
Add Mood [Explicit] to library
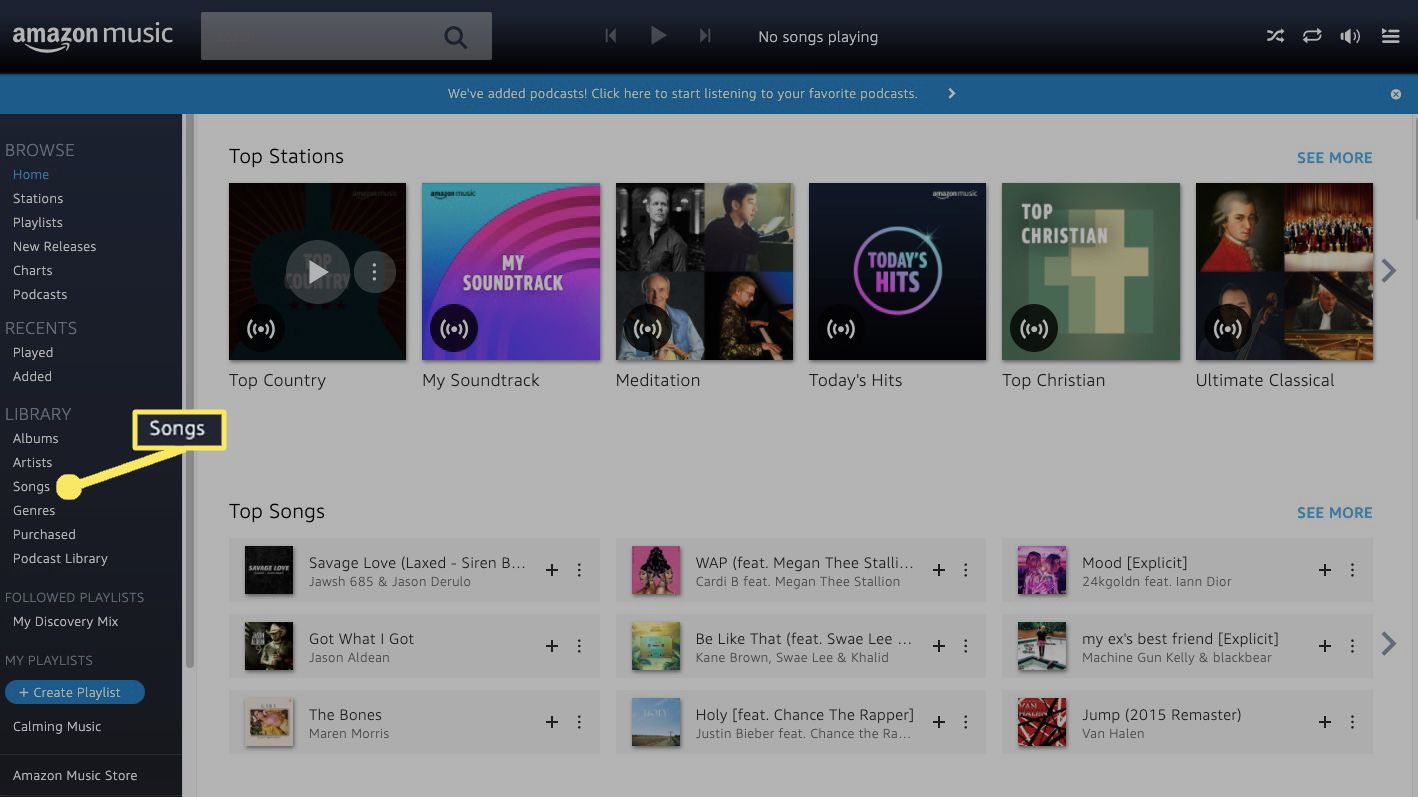click(x=1324, y=570)
